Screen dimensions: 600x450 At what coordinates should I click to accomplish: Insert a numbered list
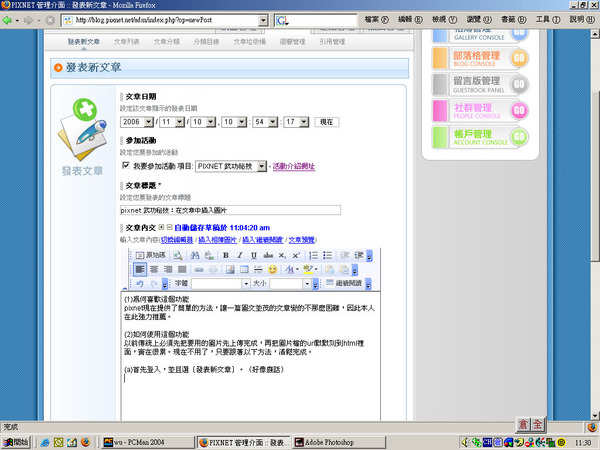point(313,255)
